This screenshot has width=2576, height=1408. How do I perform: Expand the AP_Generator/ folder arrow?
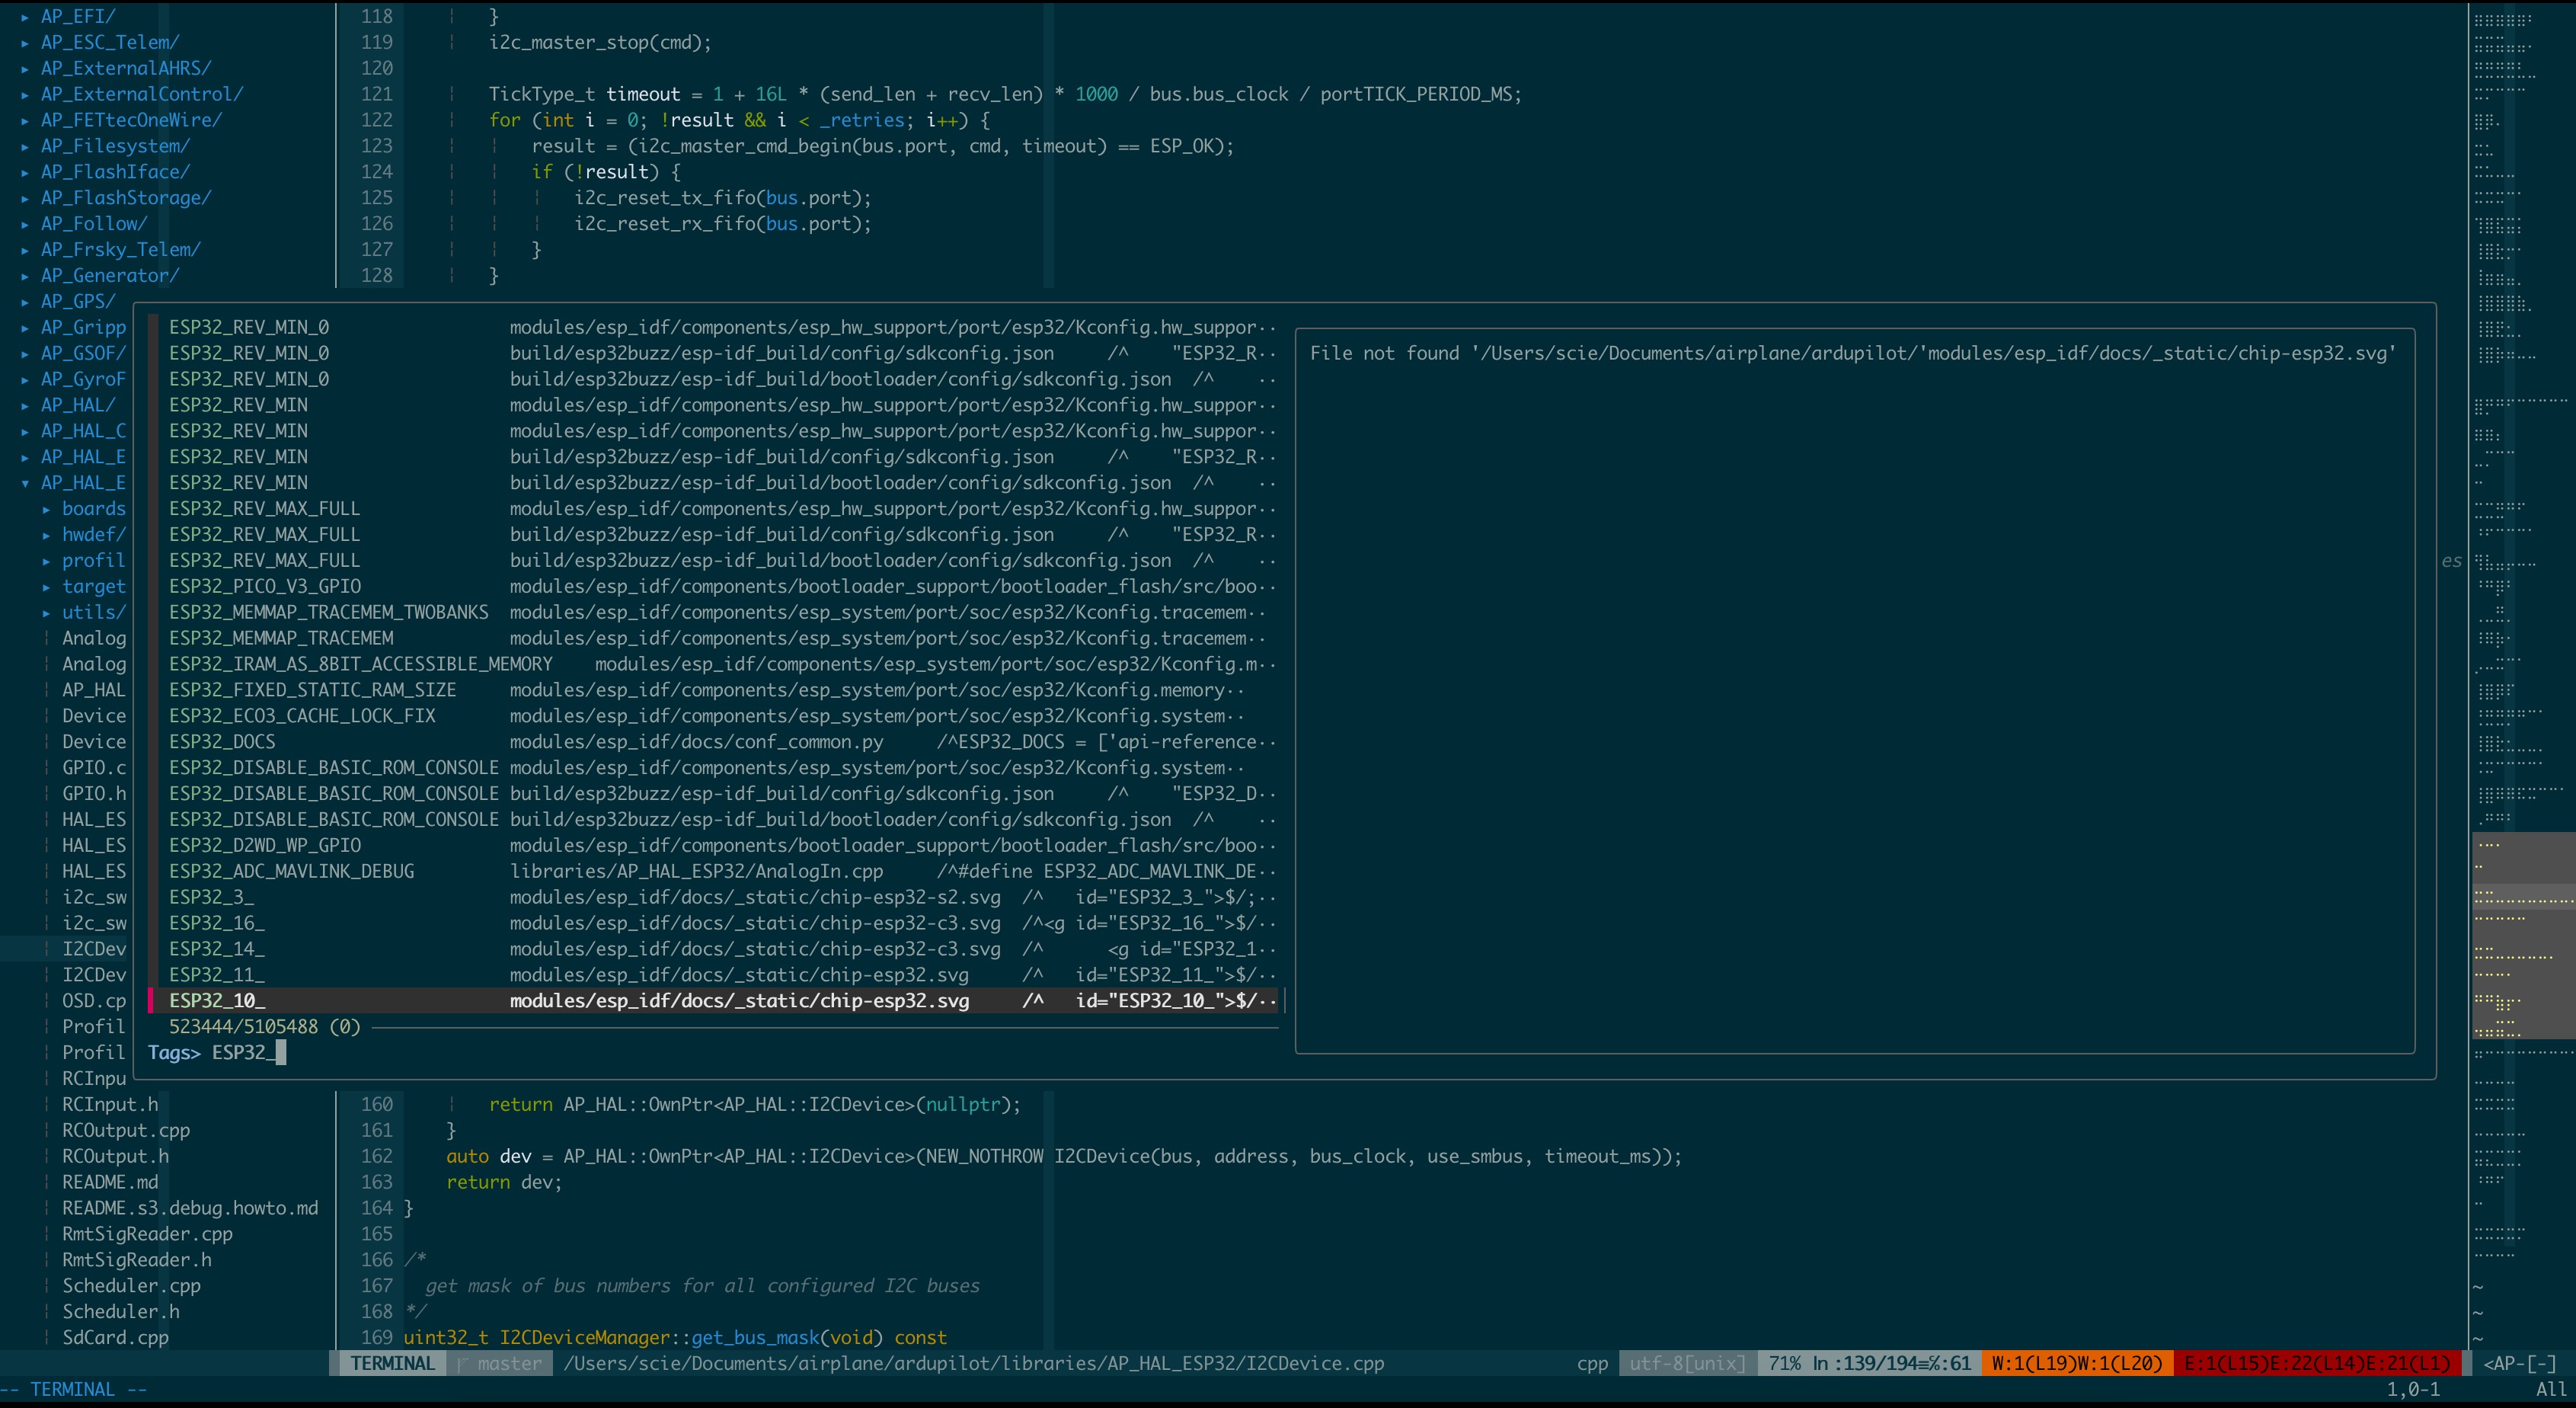coord(25,277)
